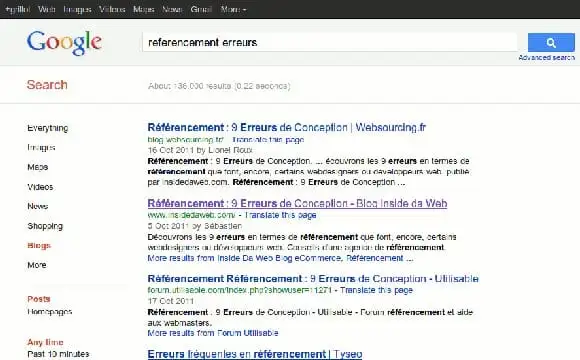Select the Past 10 minutes filter
This screenshot has height=360, width=580.
click(58, 354)
